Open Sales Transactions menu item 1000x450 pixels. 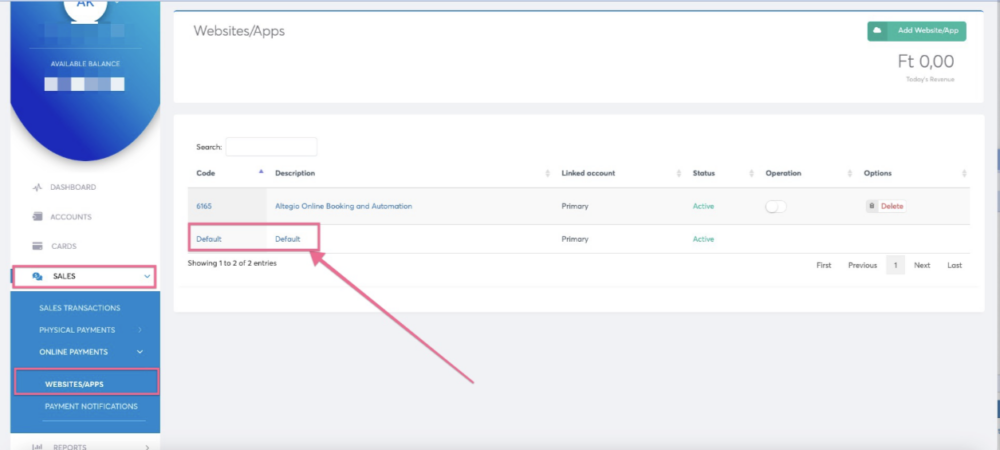click(x=79, y=308)
